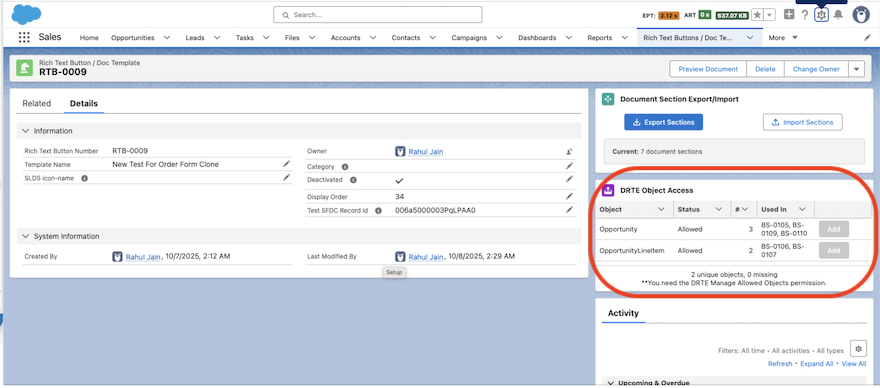Edit navigation bar with pencil icon
The width and height of the screenshot is (880, 388).
click(867, 38)
